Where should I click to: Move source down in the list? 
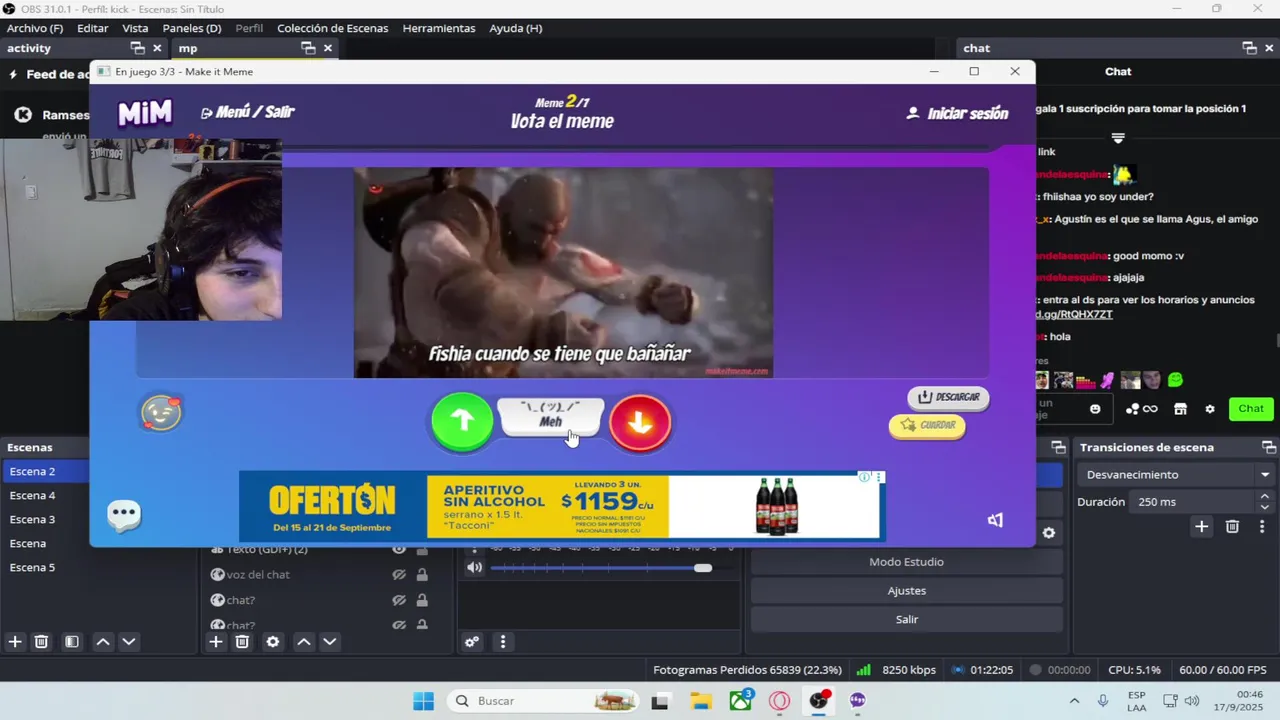329,642
